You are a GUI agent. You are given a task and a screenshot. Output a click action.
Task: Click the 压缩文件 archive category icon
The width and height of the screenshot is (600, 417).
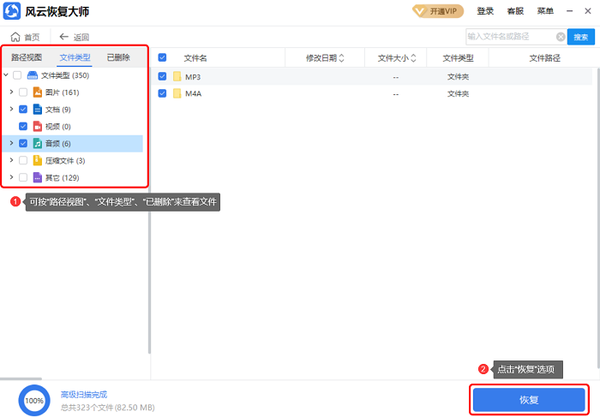click(37, 160)
